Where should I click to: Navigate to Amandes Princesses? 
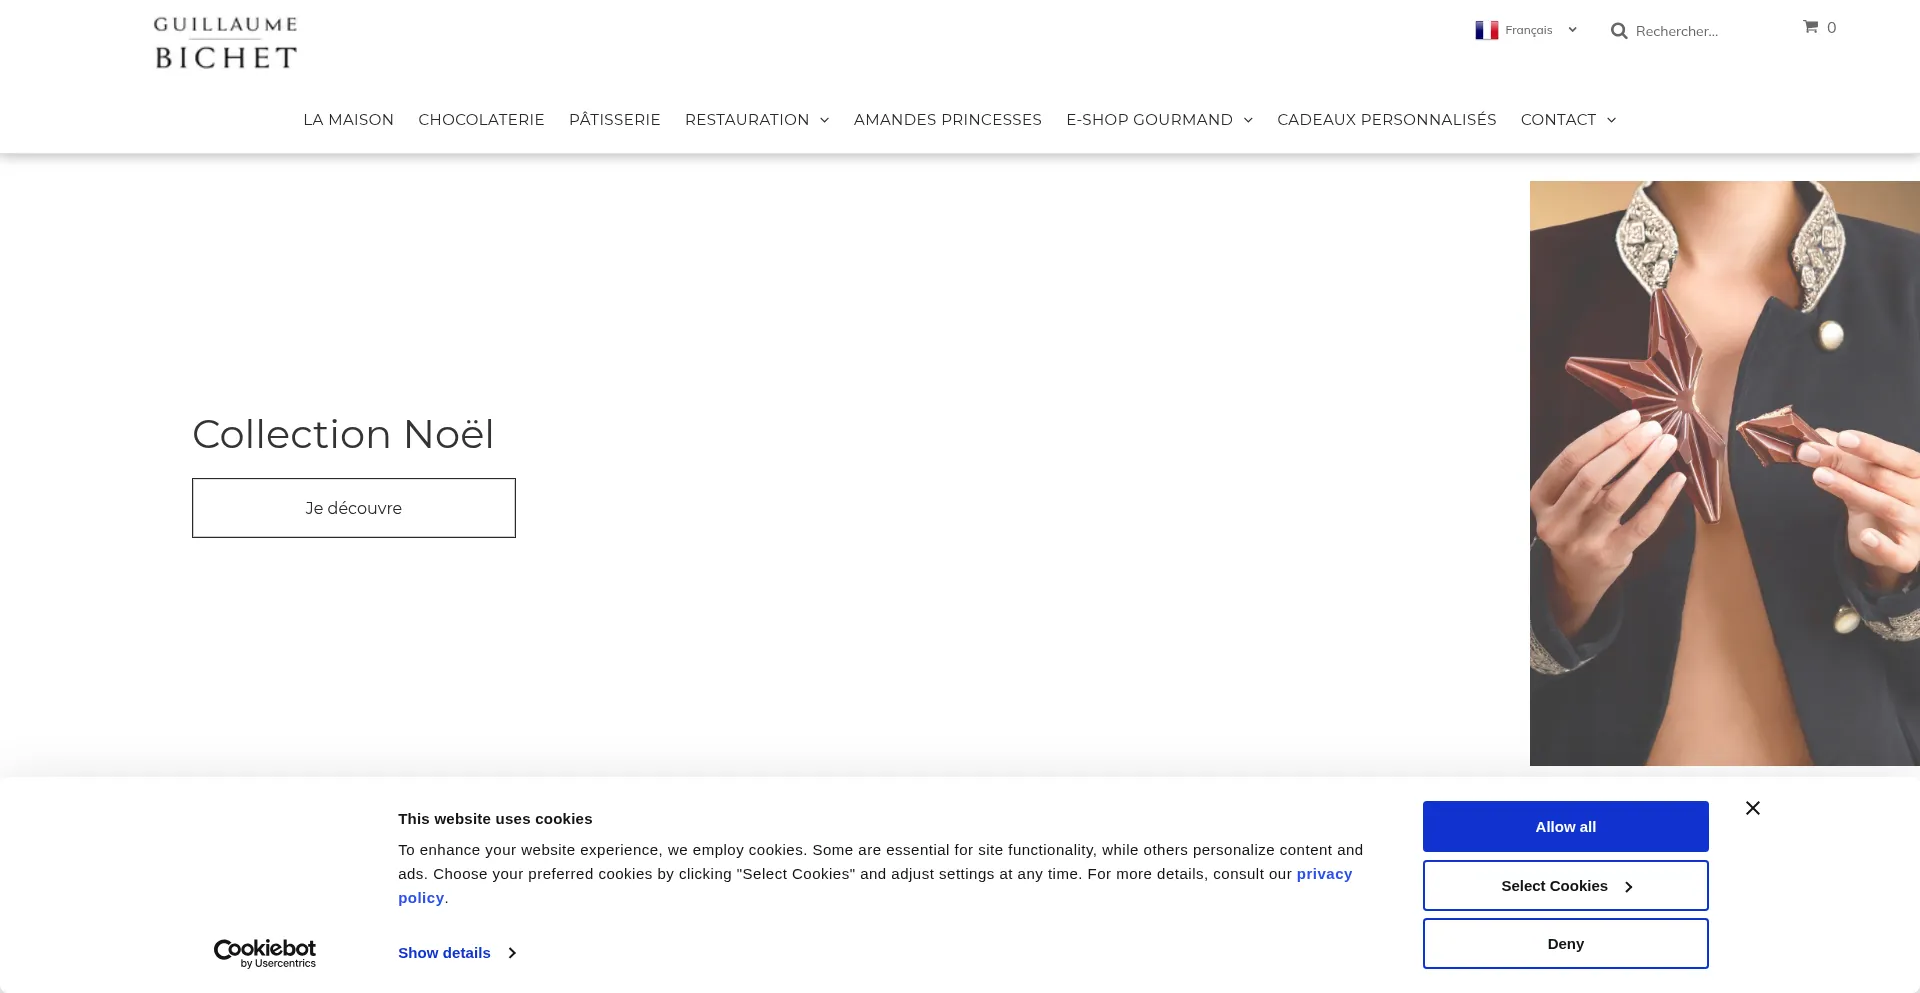947,120
